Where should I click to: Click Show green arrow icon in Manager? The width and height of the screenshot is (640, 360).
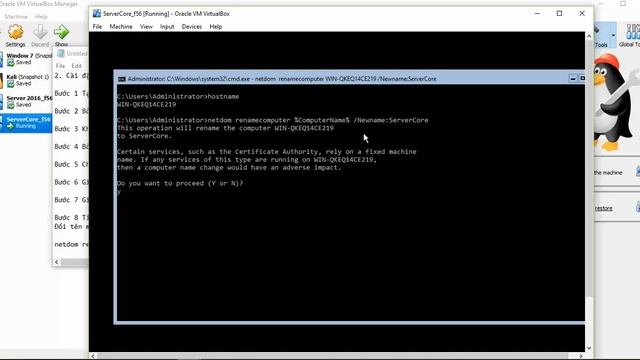pyautogui.click(x=61, y=32)
